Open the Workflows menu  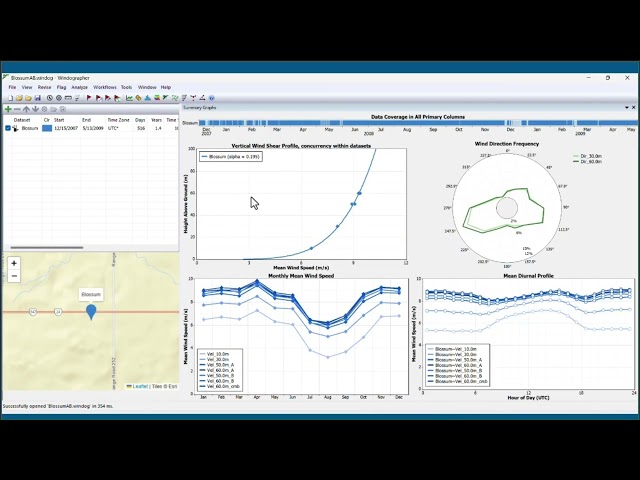coord(105,87)
